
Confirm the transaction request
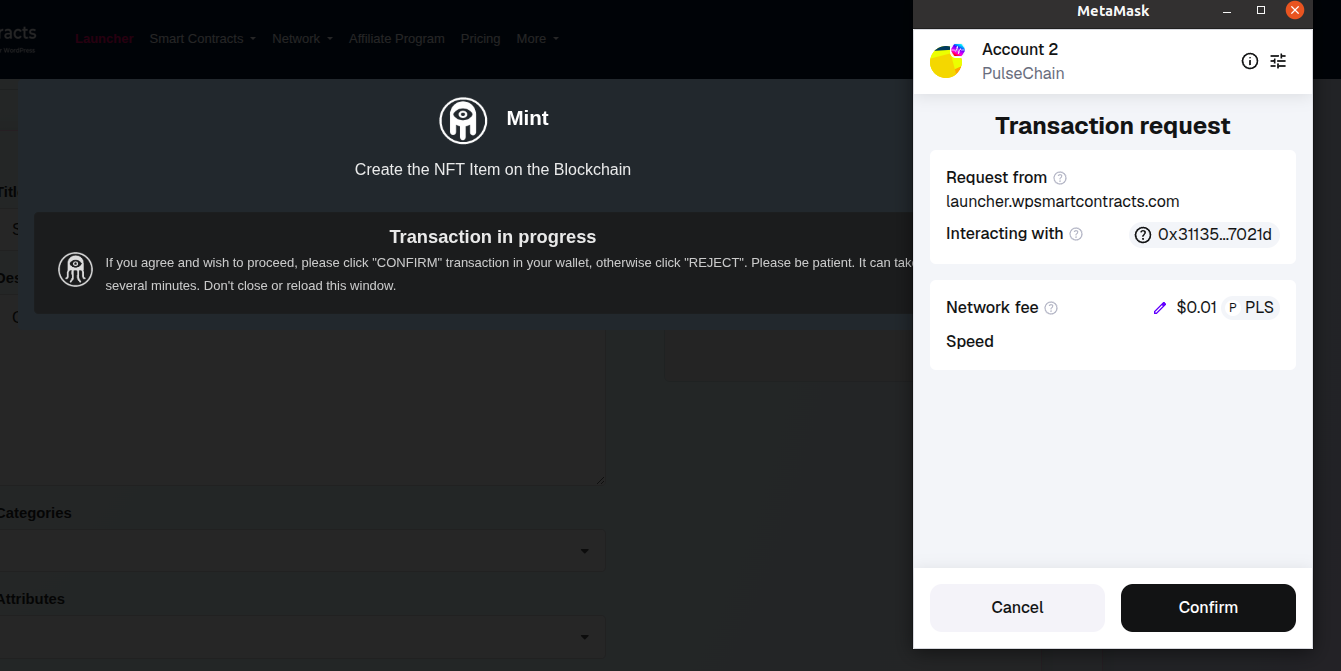tap(1207, 607)
